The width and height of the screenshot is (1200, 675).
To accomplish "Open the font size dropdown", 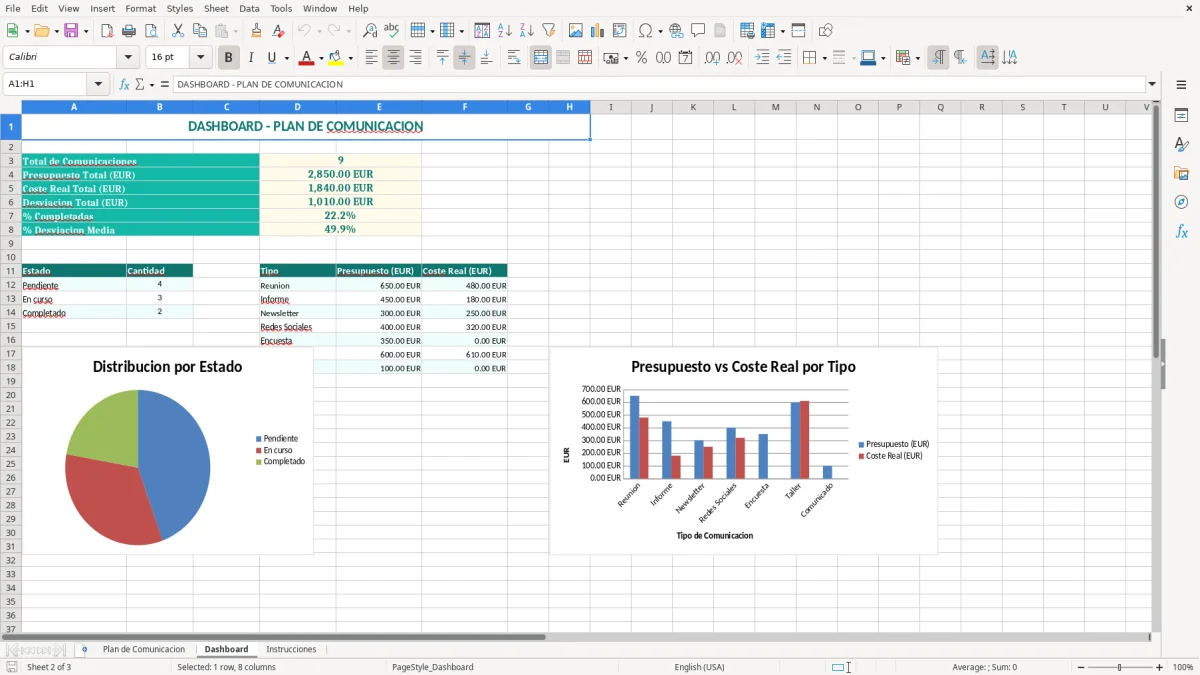I will (200, 57).
